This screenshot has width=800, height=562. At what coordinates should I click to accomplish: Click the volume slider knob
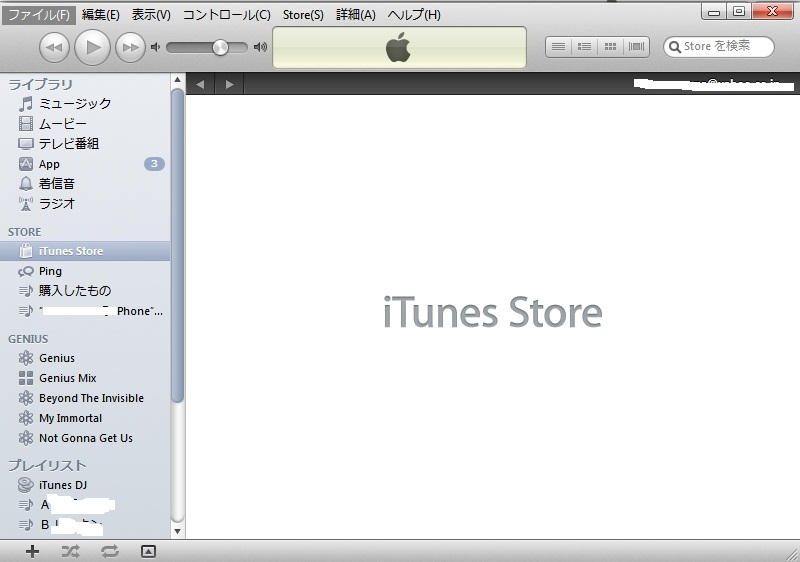[220, 47]
